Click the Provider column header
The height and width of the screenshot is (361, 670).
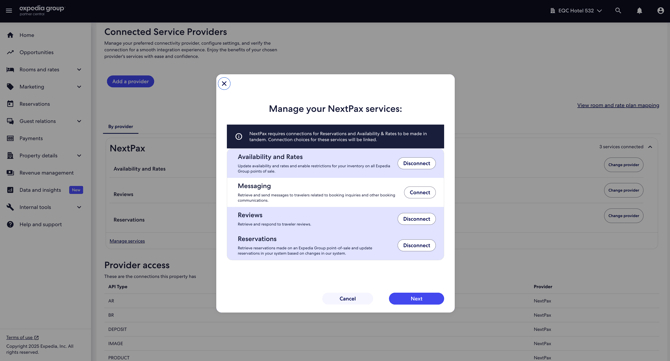click(543, 287)
